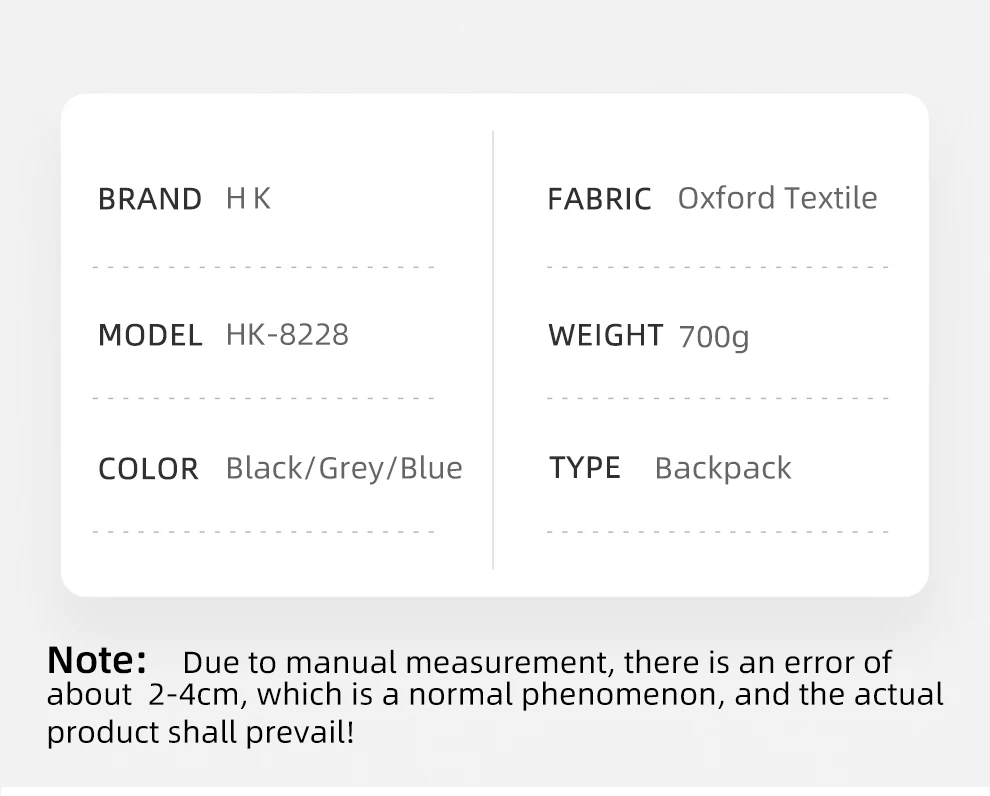Click the WEIGHT label
990x796 pixels.
[x=605, y=335]
